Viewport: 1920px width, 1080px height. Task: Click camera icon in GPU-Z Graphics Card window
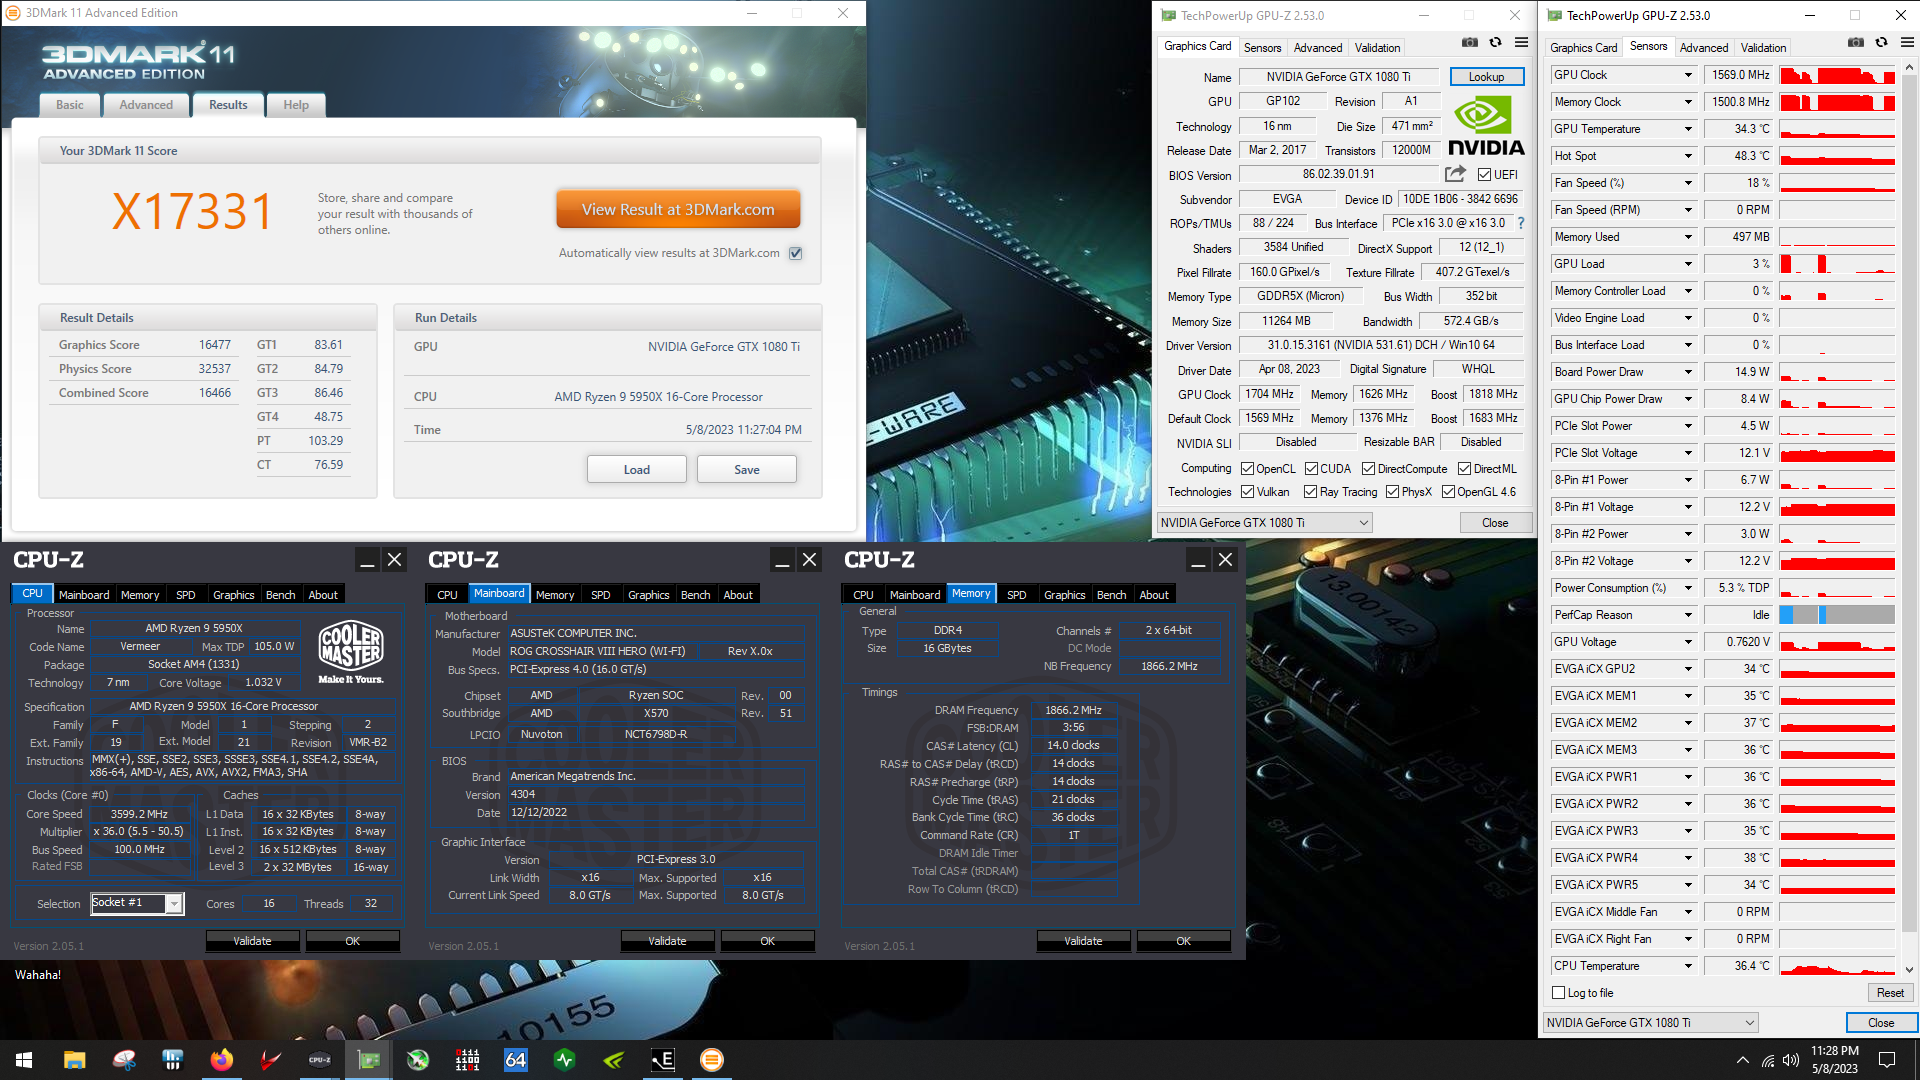coord(1470,43)
